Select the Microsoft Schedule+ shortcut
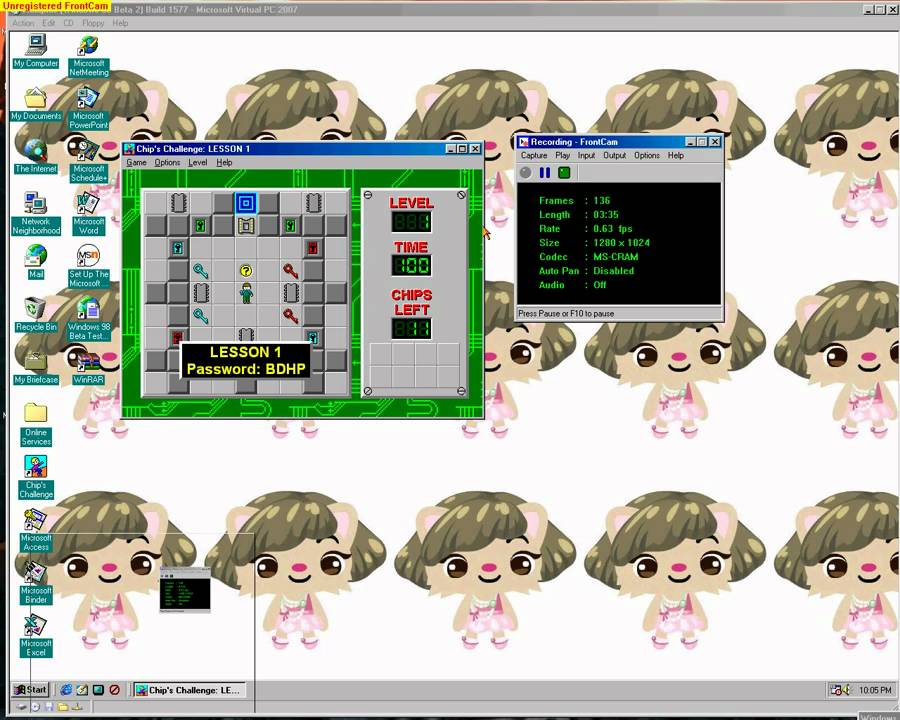 pyautogui.click(x=88, y=161)
